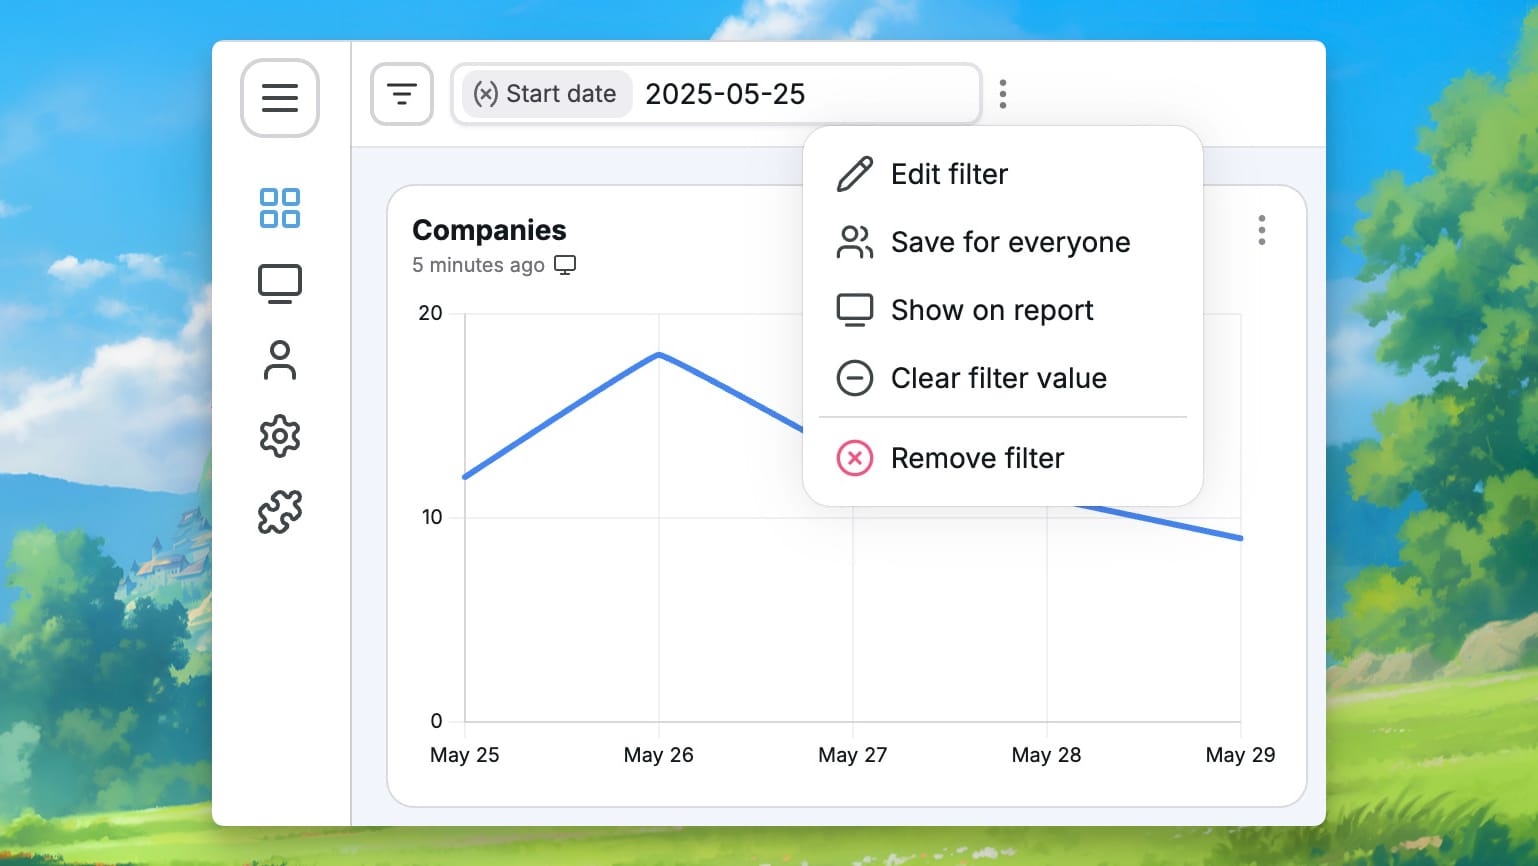Click the filter list icon button
Screen dimensions: 1538x866
[x=401, y=95]
